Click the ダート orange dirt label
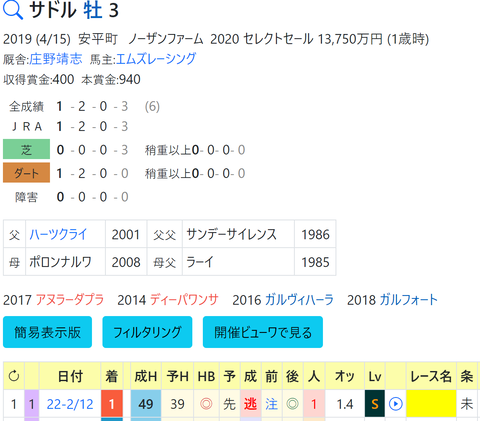The height and width of the screenshot is (421, 480). coord(26,173)
